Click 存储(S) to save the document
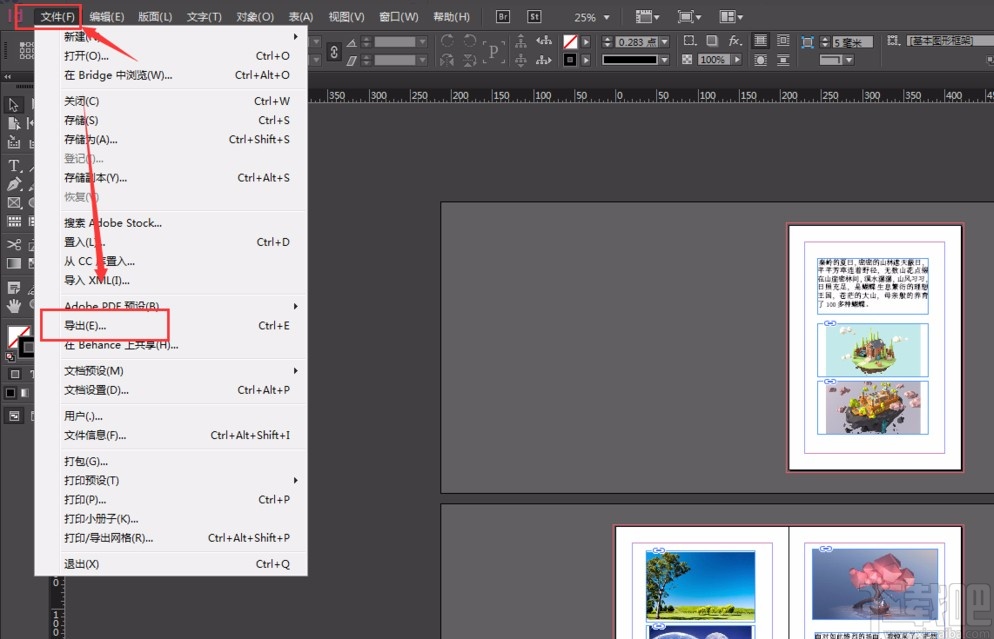 [81, 121]
